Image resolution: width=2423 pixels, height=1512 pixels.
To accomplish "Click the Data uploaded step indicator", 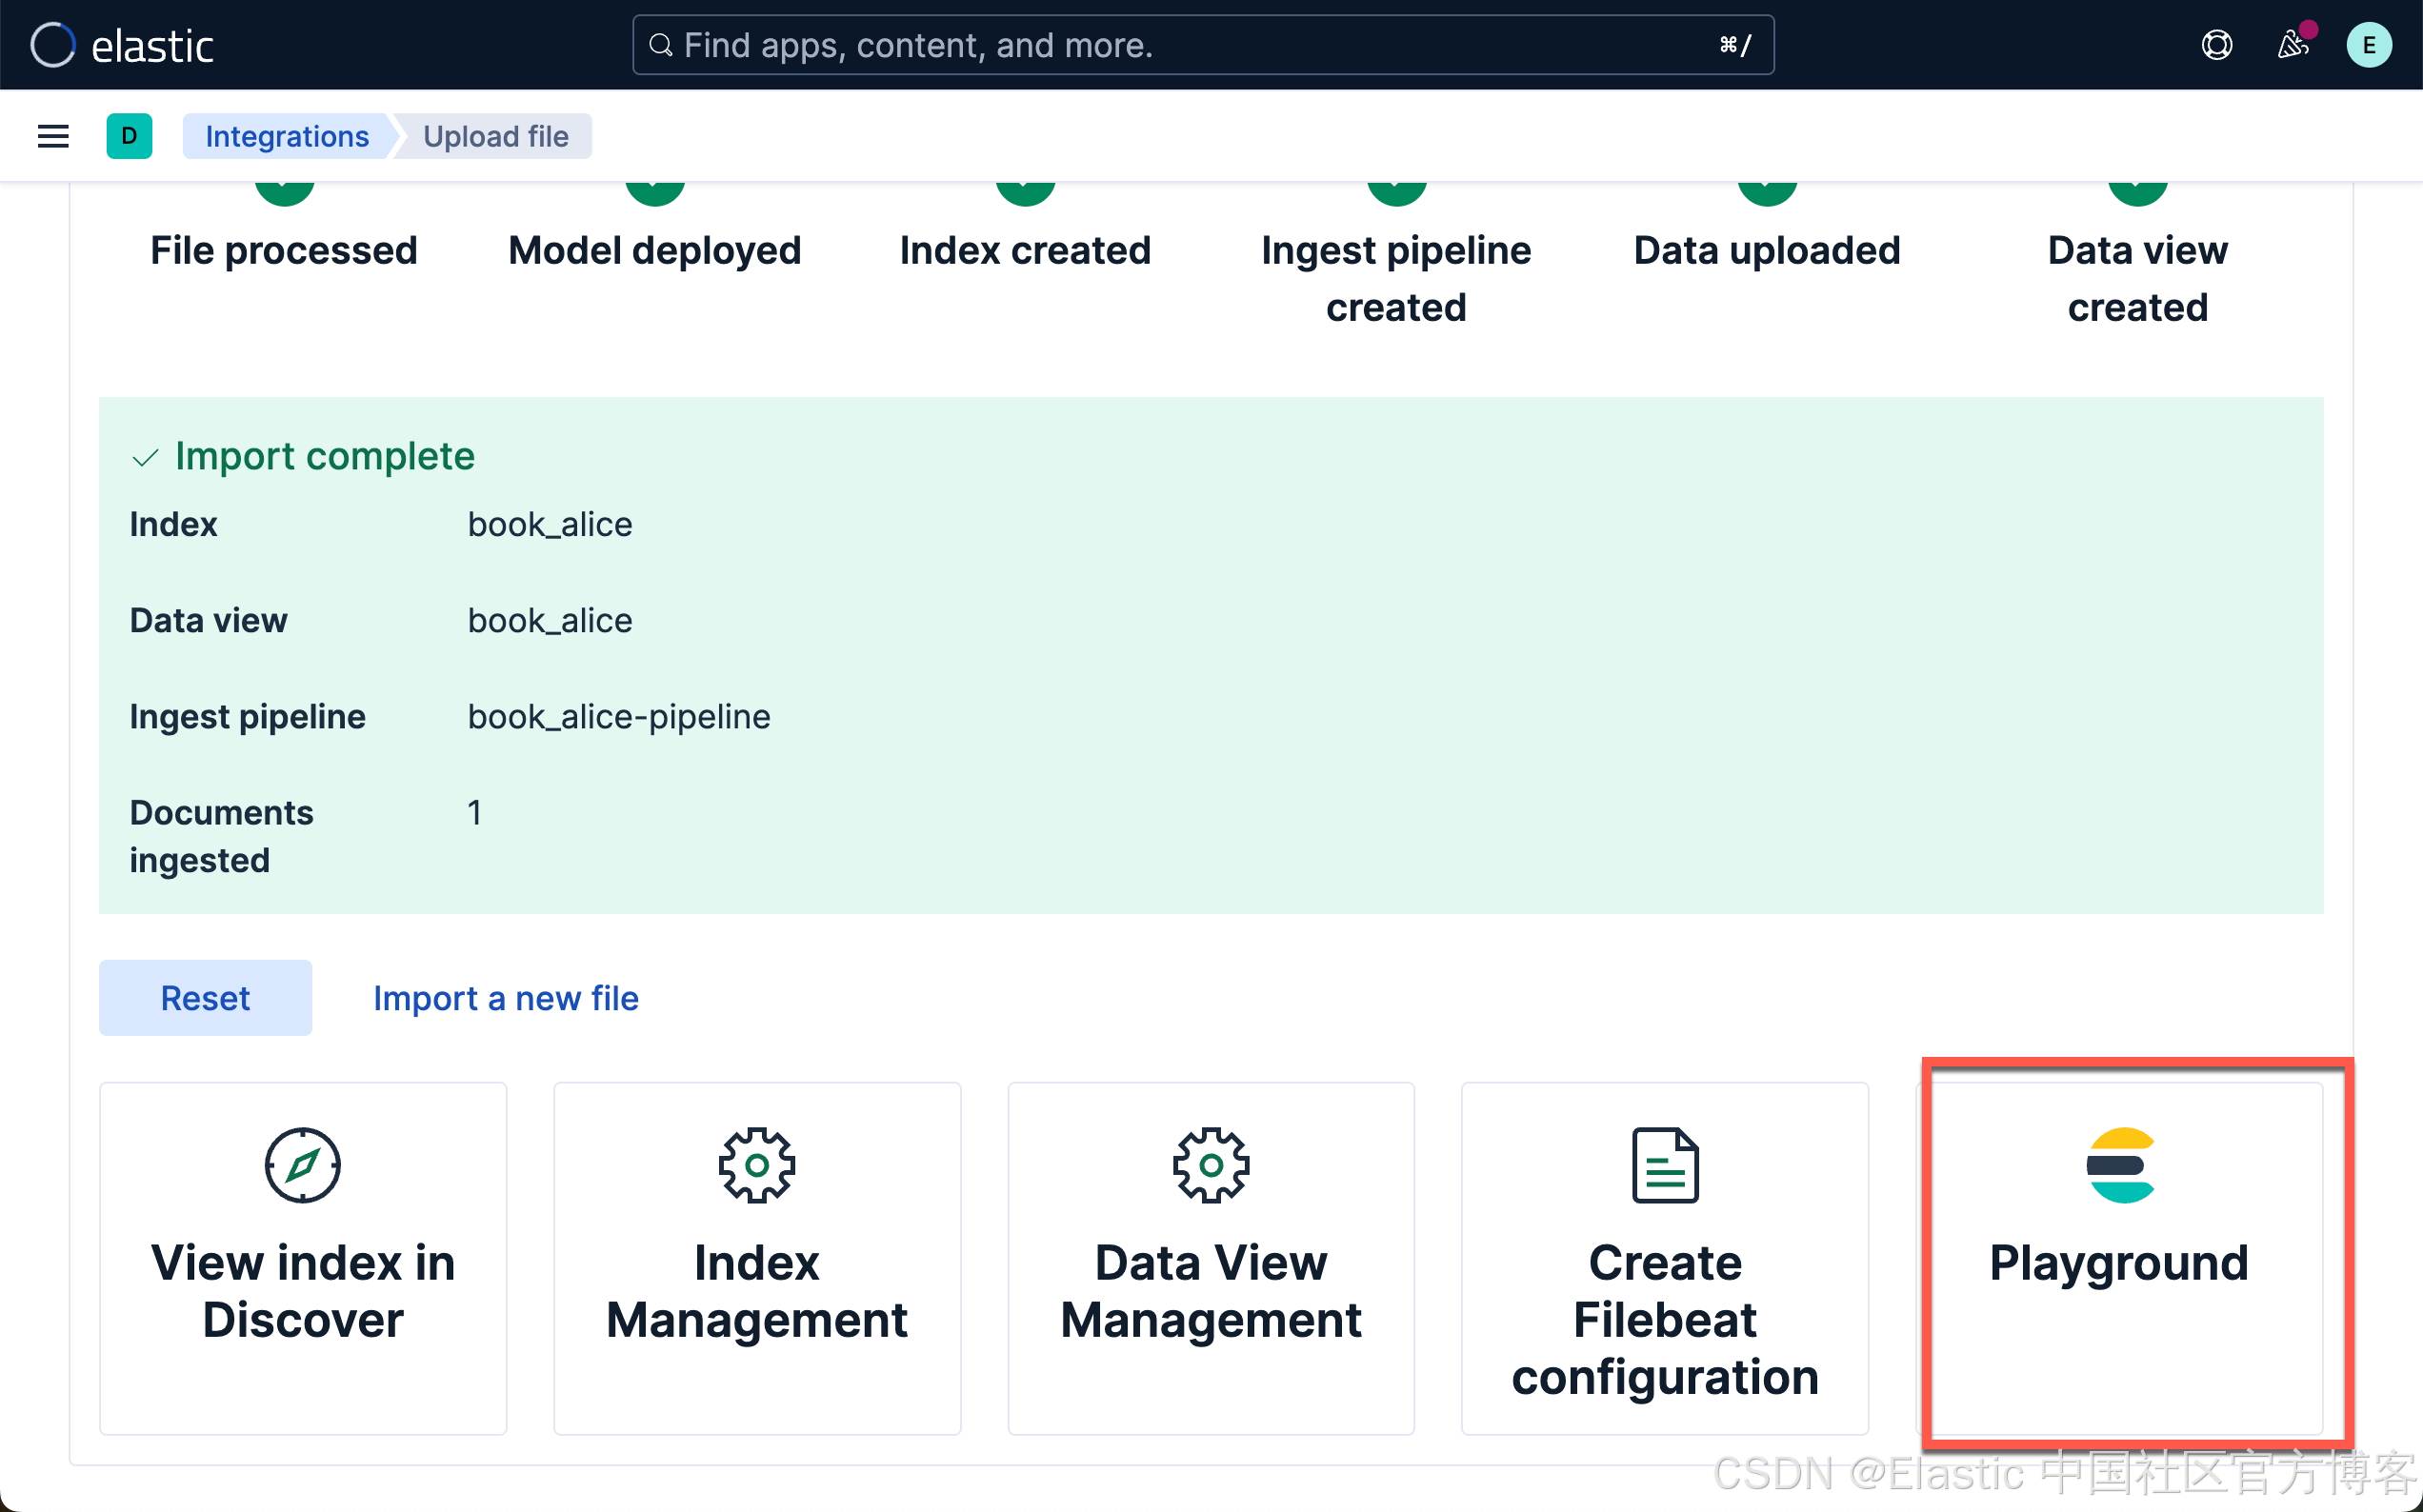I will click(1766, 193).
